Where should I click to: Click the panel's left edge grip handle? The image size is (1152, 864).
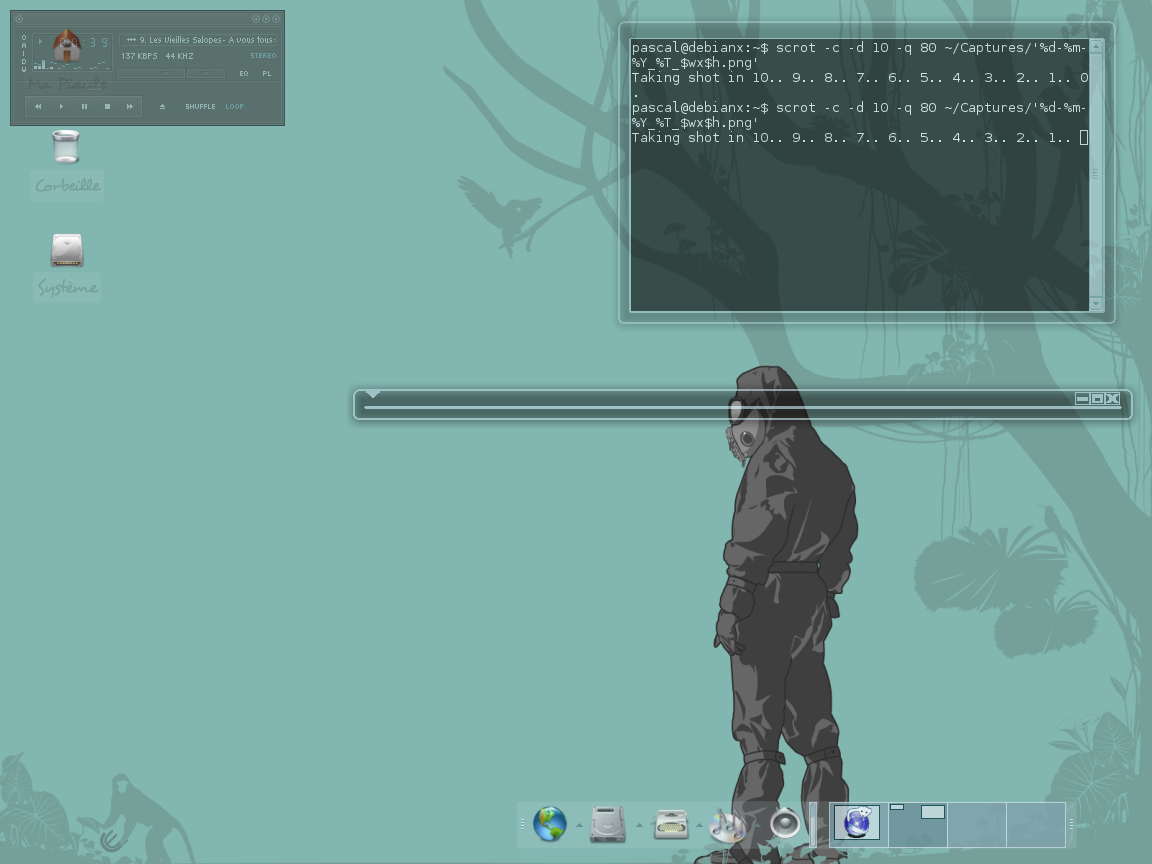click(522, 824)
